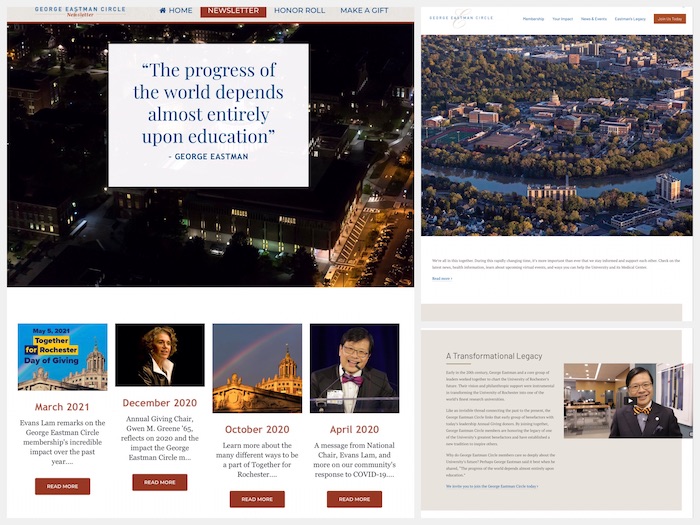Open Membership in the right page nav
The width and height of the screenshot is (700, 525).
click(x=533, y=19)
